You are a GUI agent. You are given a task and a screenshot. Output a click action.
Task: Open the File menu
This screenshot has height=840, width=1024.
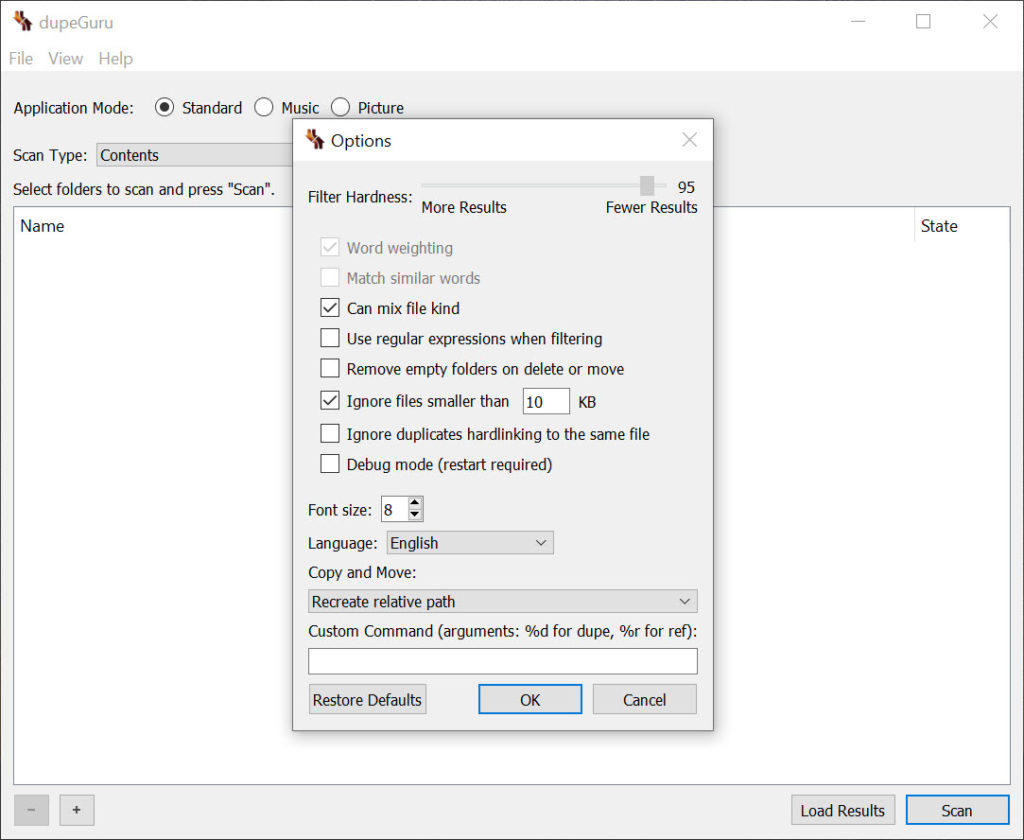pos(21,58)
